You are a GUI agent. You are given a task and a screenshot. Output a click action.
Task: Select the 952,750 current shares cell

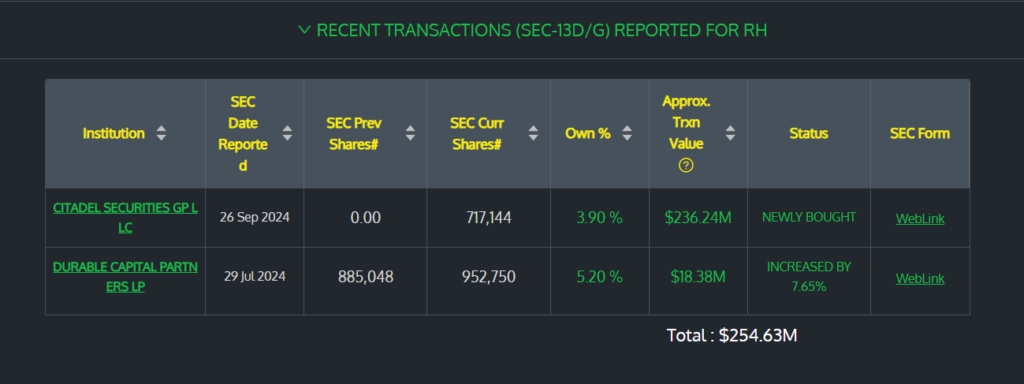click(488, 277)
